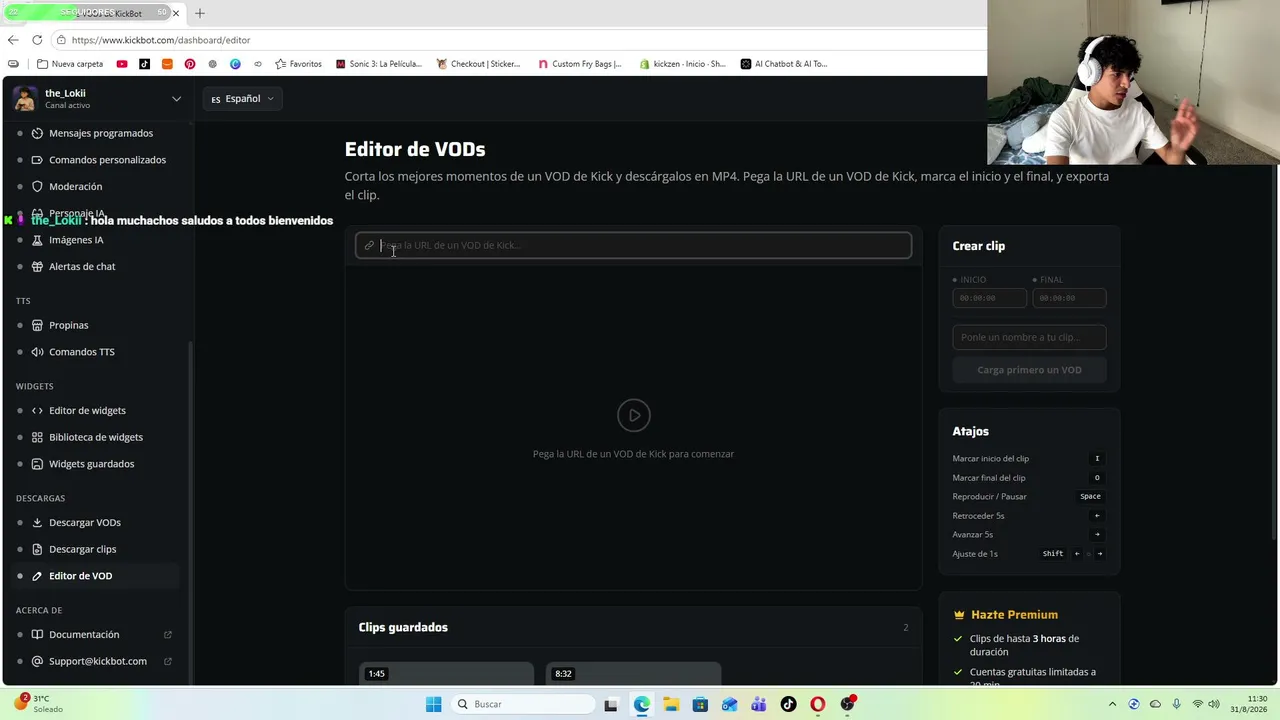Open TikTok from the taskbar
The image size is (1280, 720).
788,704
